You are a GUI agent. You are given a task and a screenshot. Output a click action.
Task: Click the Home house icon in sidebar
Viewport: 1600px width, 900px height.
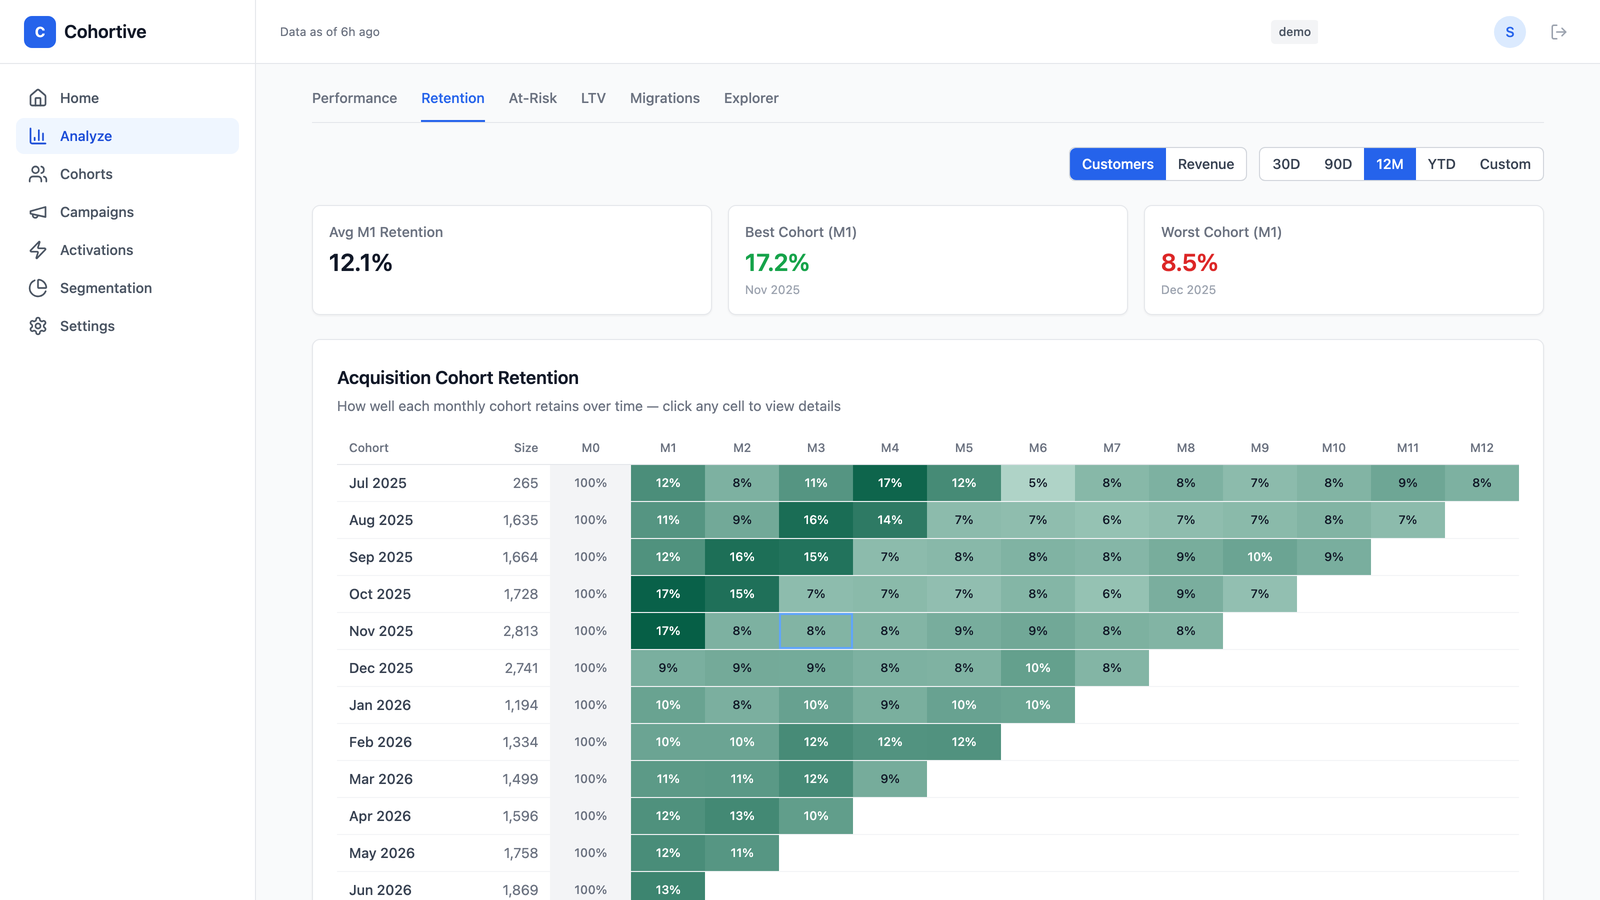tap(38, 98)
